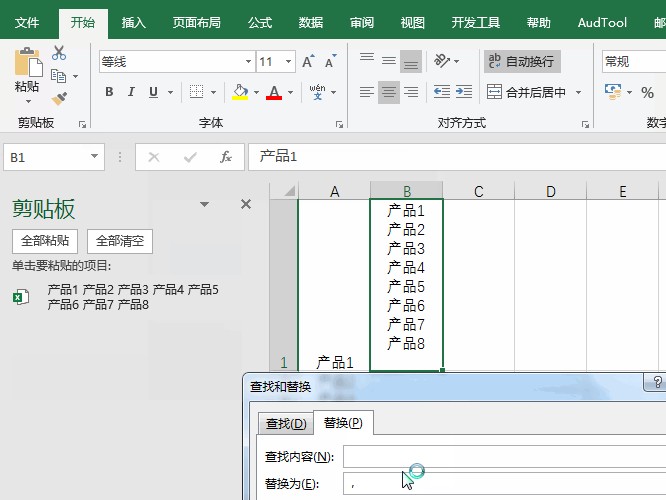
Task: Switch to the 查找(D) tab
Action: (285, 423)
